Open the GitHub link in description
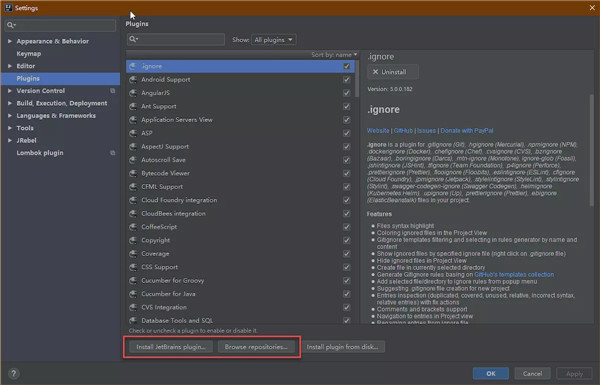The image size is (600, 385). click(x=403, y=131)
